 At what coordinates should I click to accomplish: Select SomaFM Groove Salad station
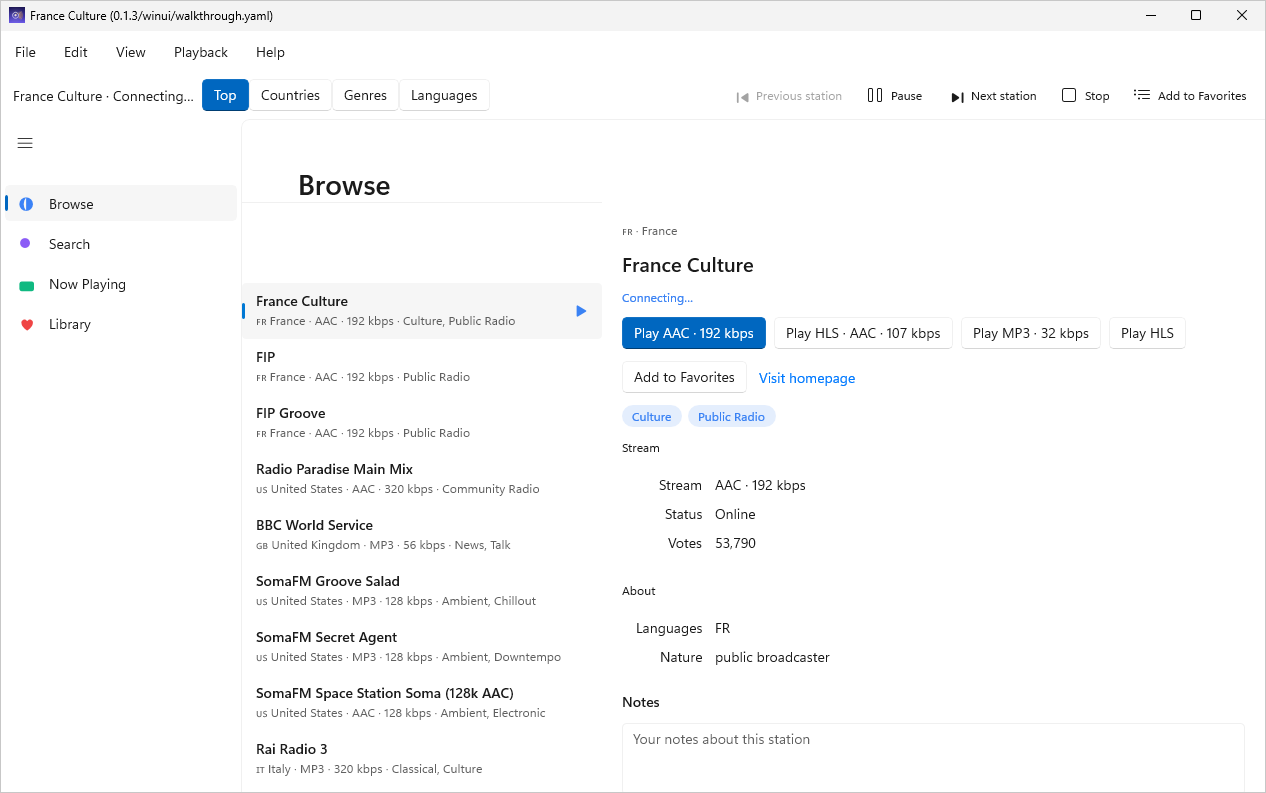coord(422,591)
